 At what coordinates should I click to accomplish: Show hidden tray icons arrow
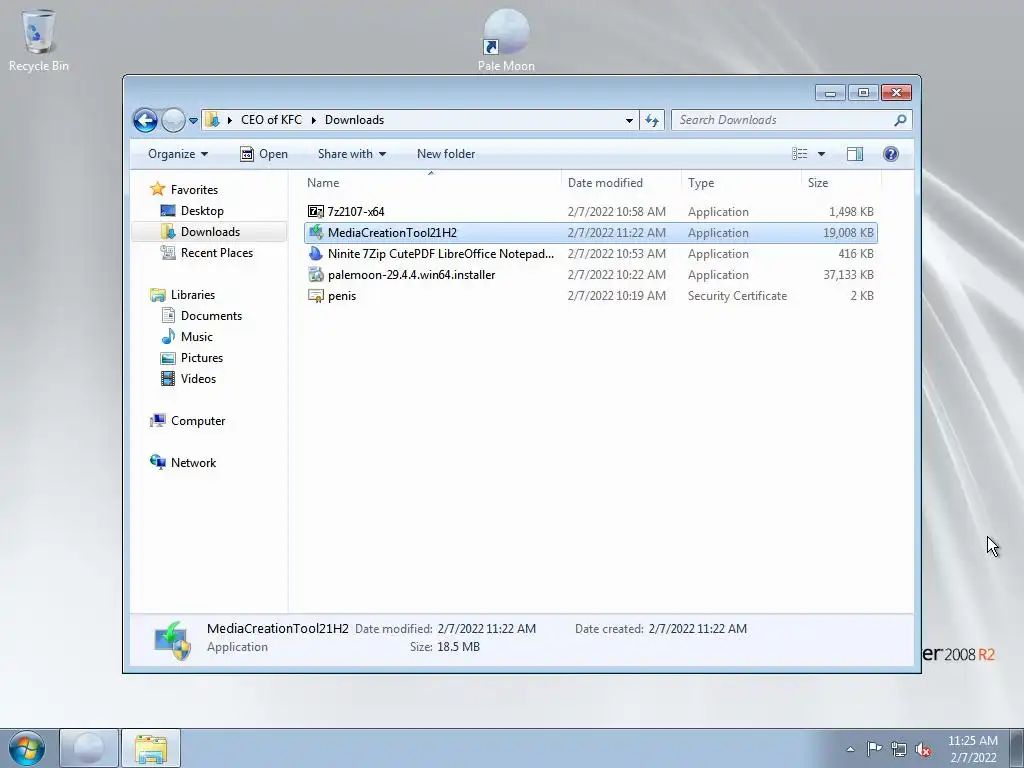point(850,749)
